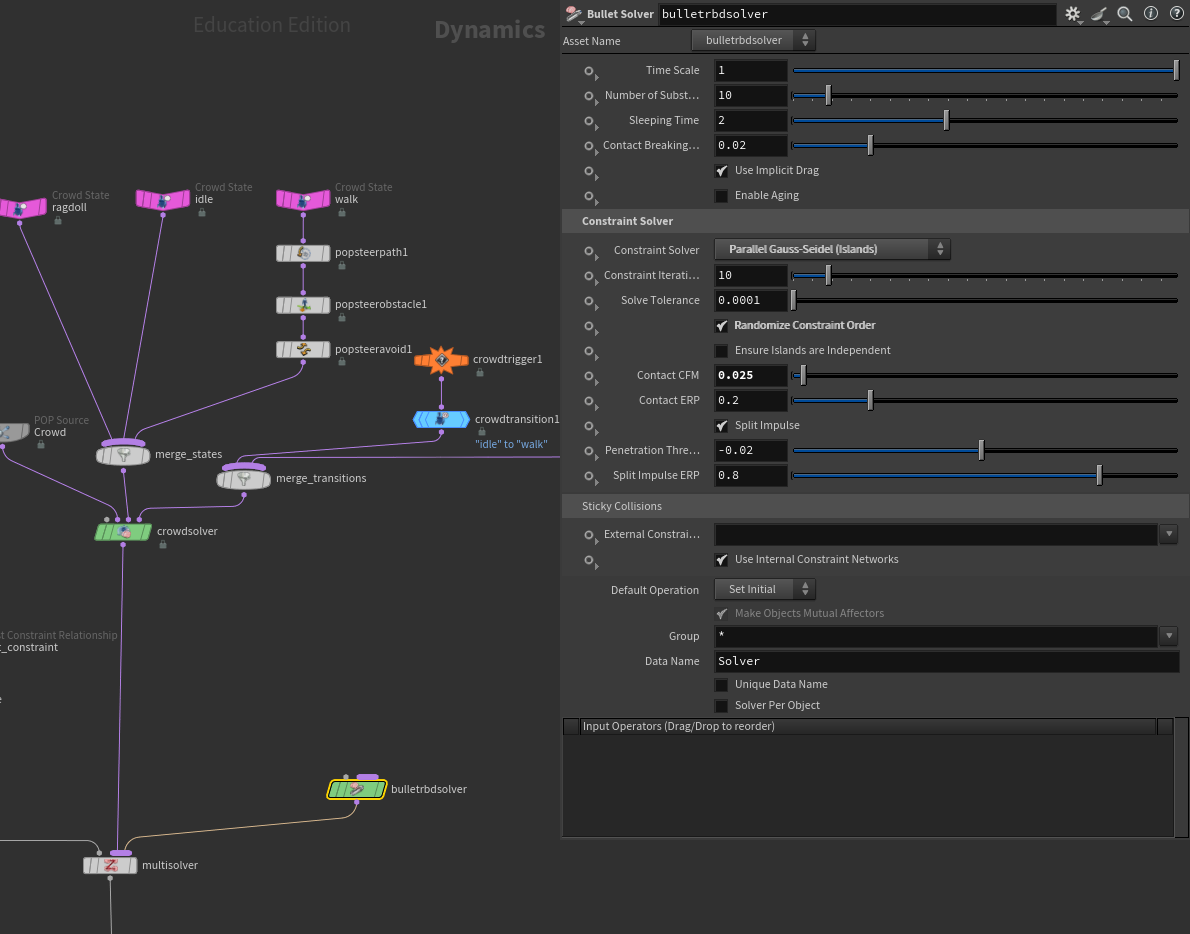Image resolution: width=1190 pixels, height=934 pixels.
Task: Select the walk Crowd State node
Action: click(303, 200)
